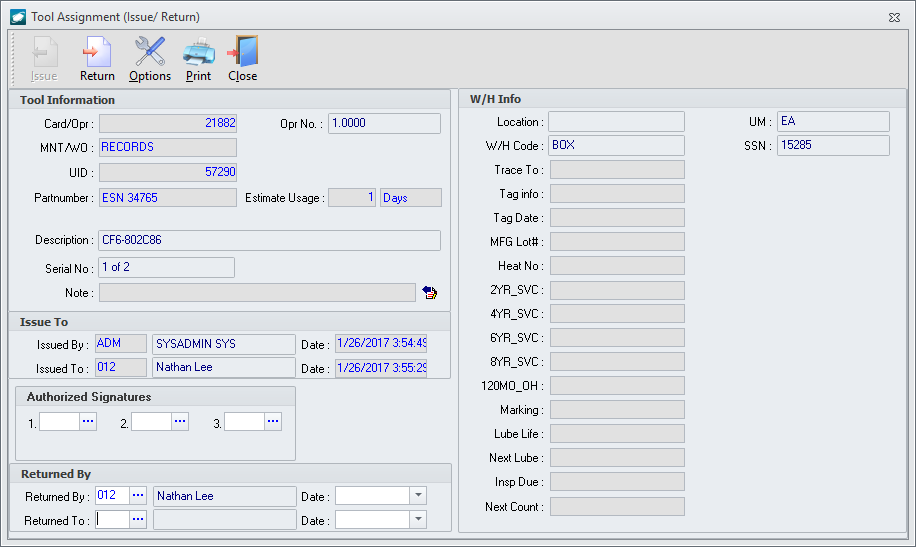Open Returned By employee lookup

tap(138, 496)
